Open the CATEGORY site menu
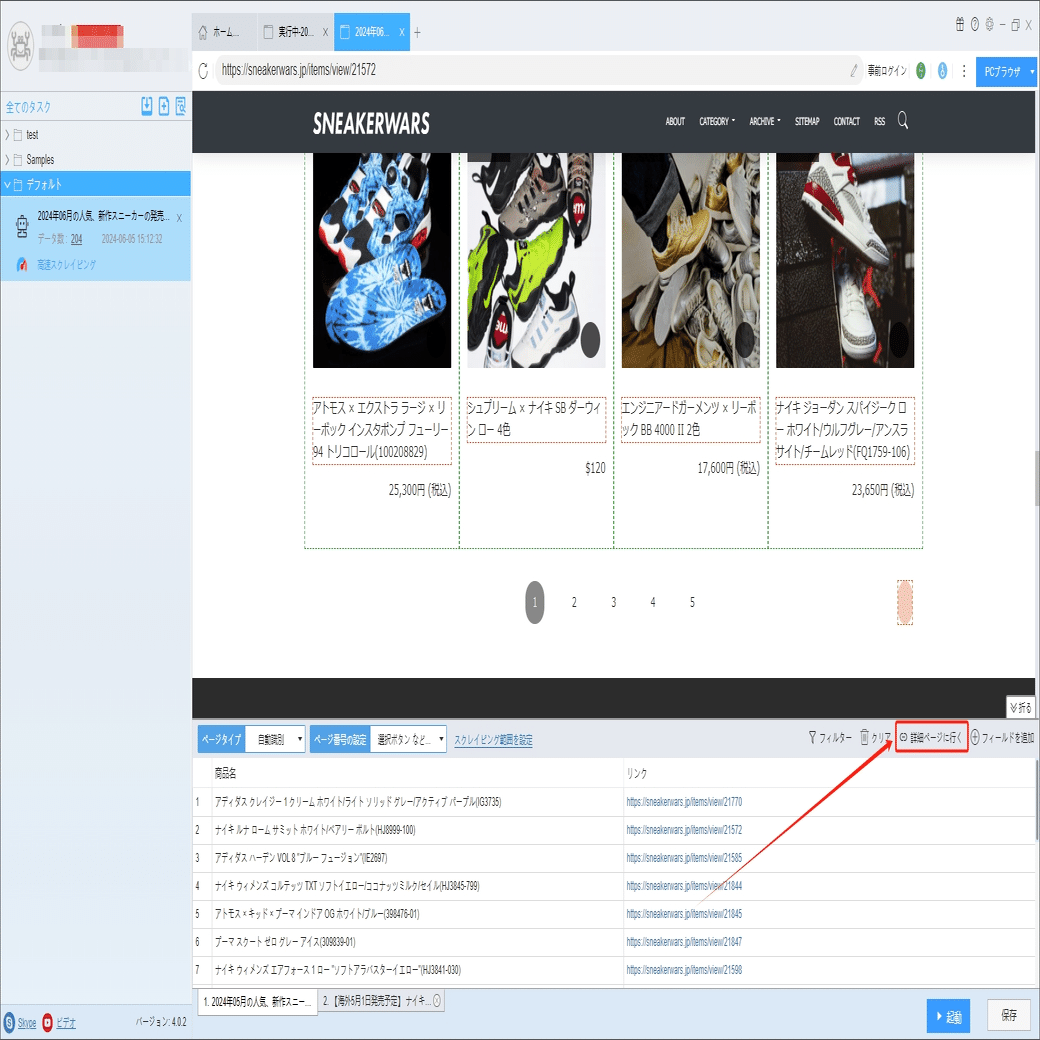This screenshot has height=1040, width=1040. coord(717,121)
